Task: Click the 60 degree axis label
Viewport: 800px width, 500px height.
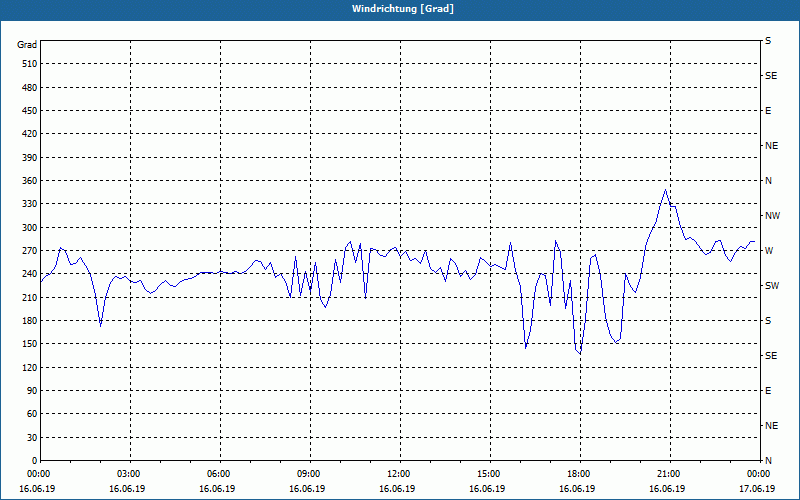Action: point(32,414)
